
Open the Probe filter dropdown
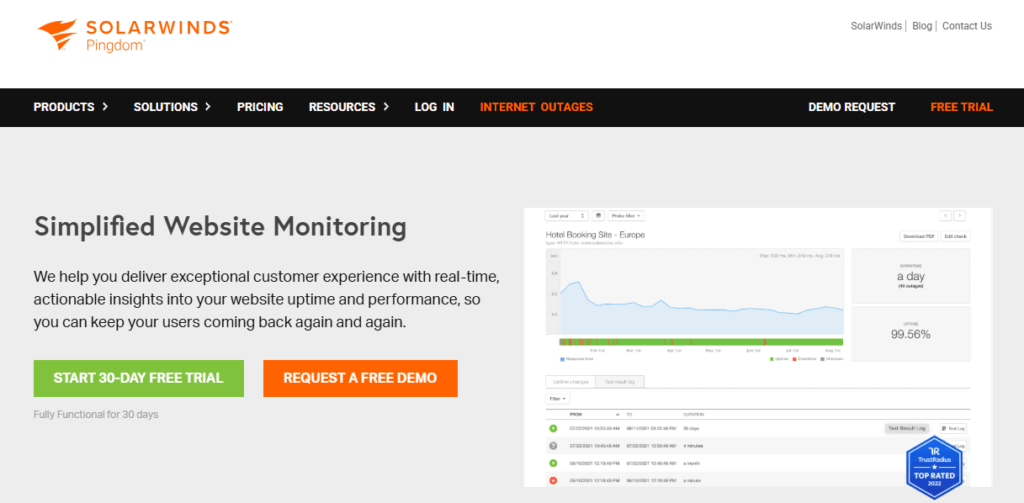626,216
